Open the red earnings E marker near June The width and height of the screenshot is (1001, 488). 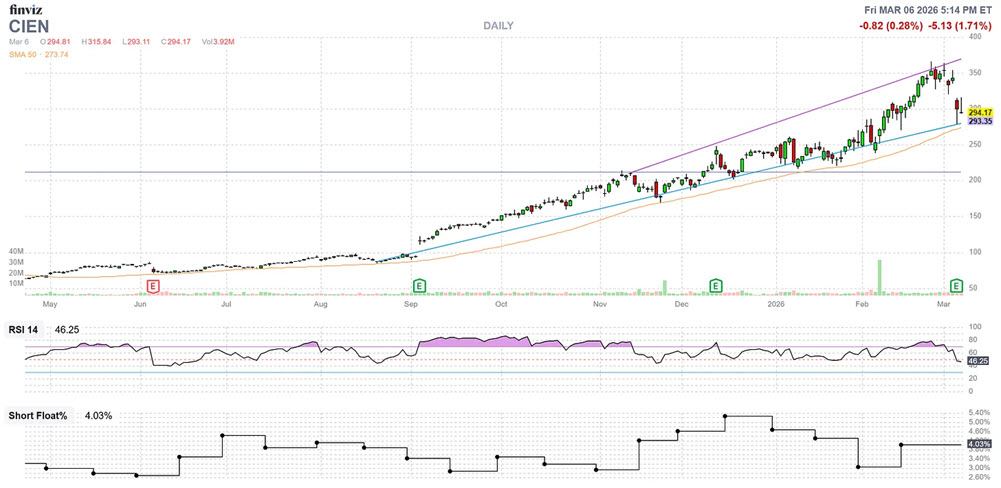click(153, 286)
